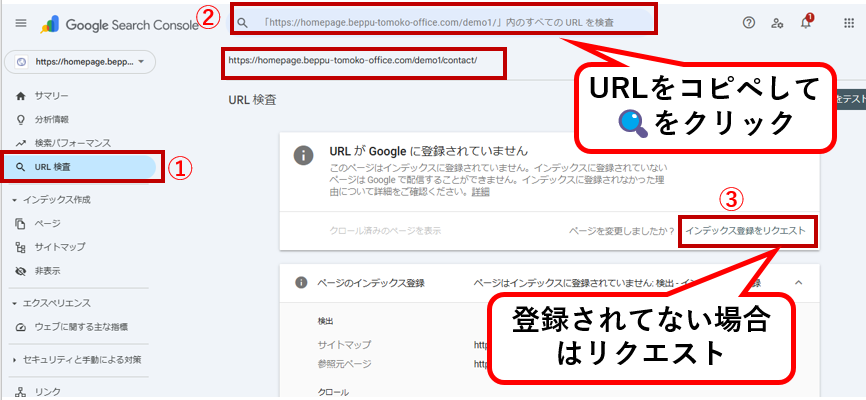Click the inspected contact page URL text

point(353,60)
